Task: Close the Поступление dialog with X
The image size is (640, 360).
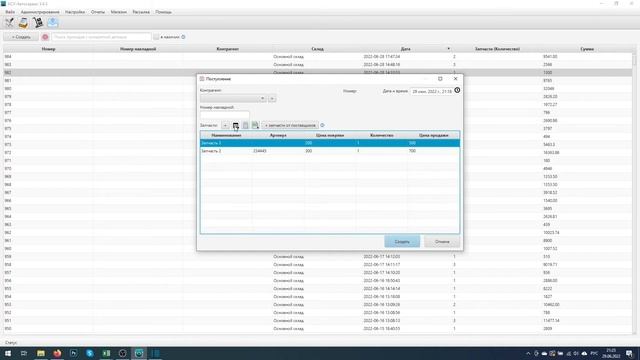Action: 456,79
